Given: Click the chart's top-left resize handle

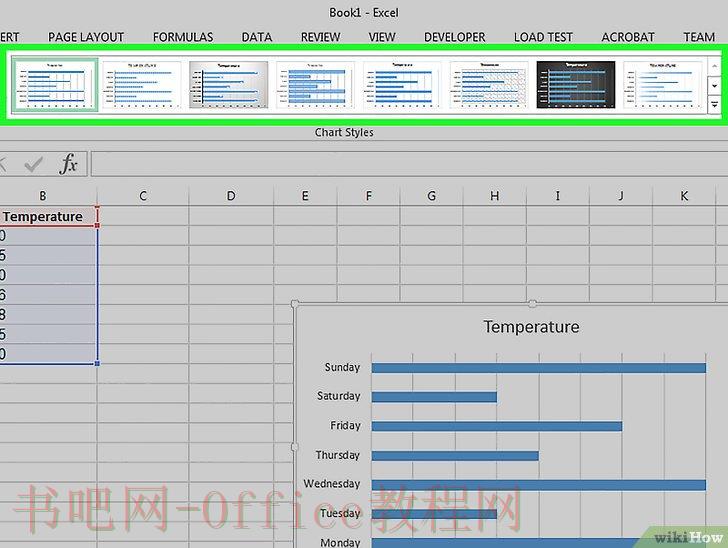Looking at the screenshot, I should (x=294, y=304).
